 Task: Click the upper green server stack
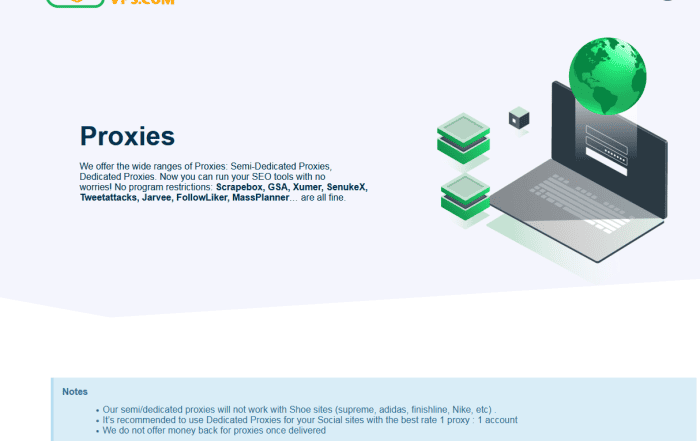click(x=463, y=136)
